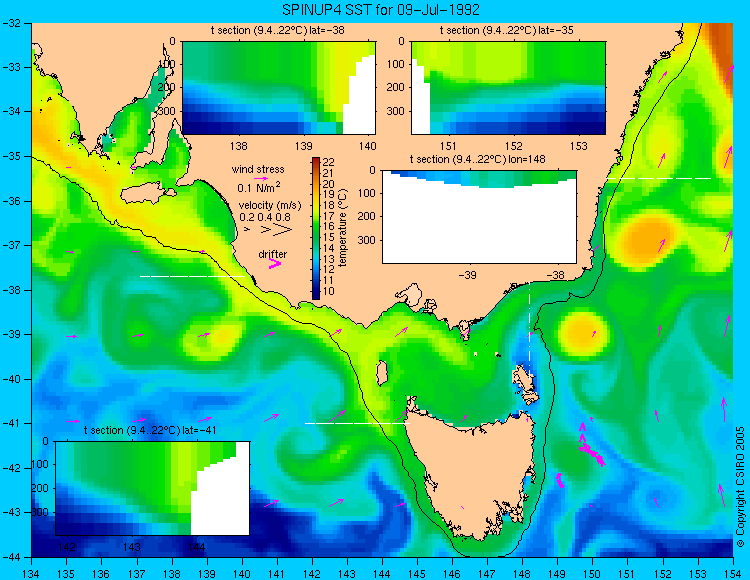This screenshot has width=750, height=580.
Task: Click the "140" tick under the lat=-38 inset
Action: click(x=368, y=146)
